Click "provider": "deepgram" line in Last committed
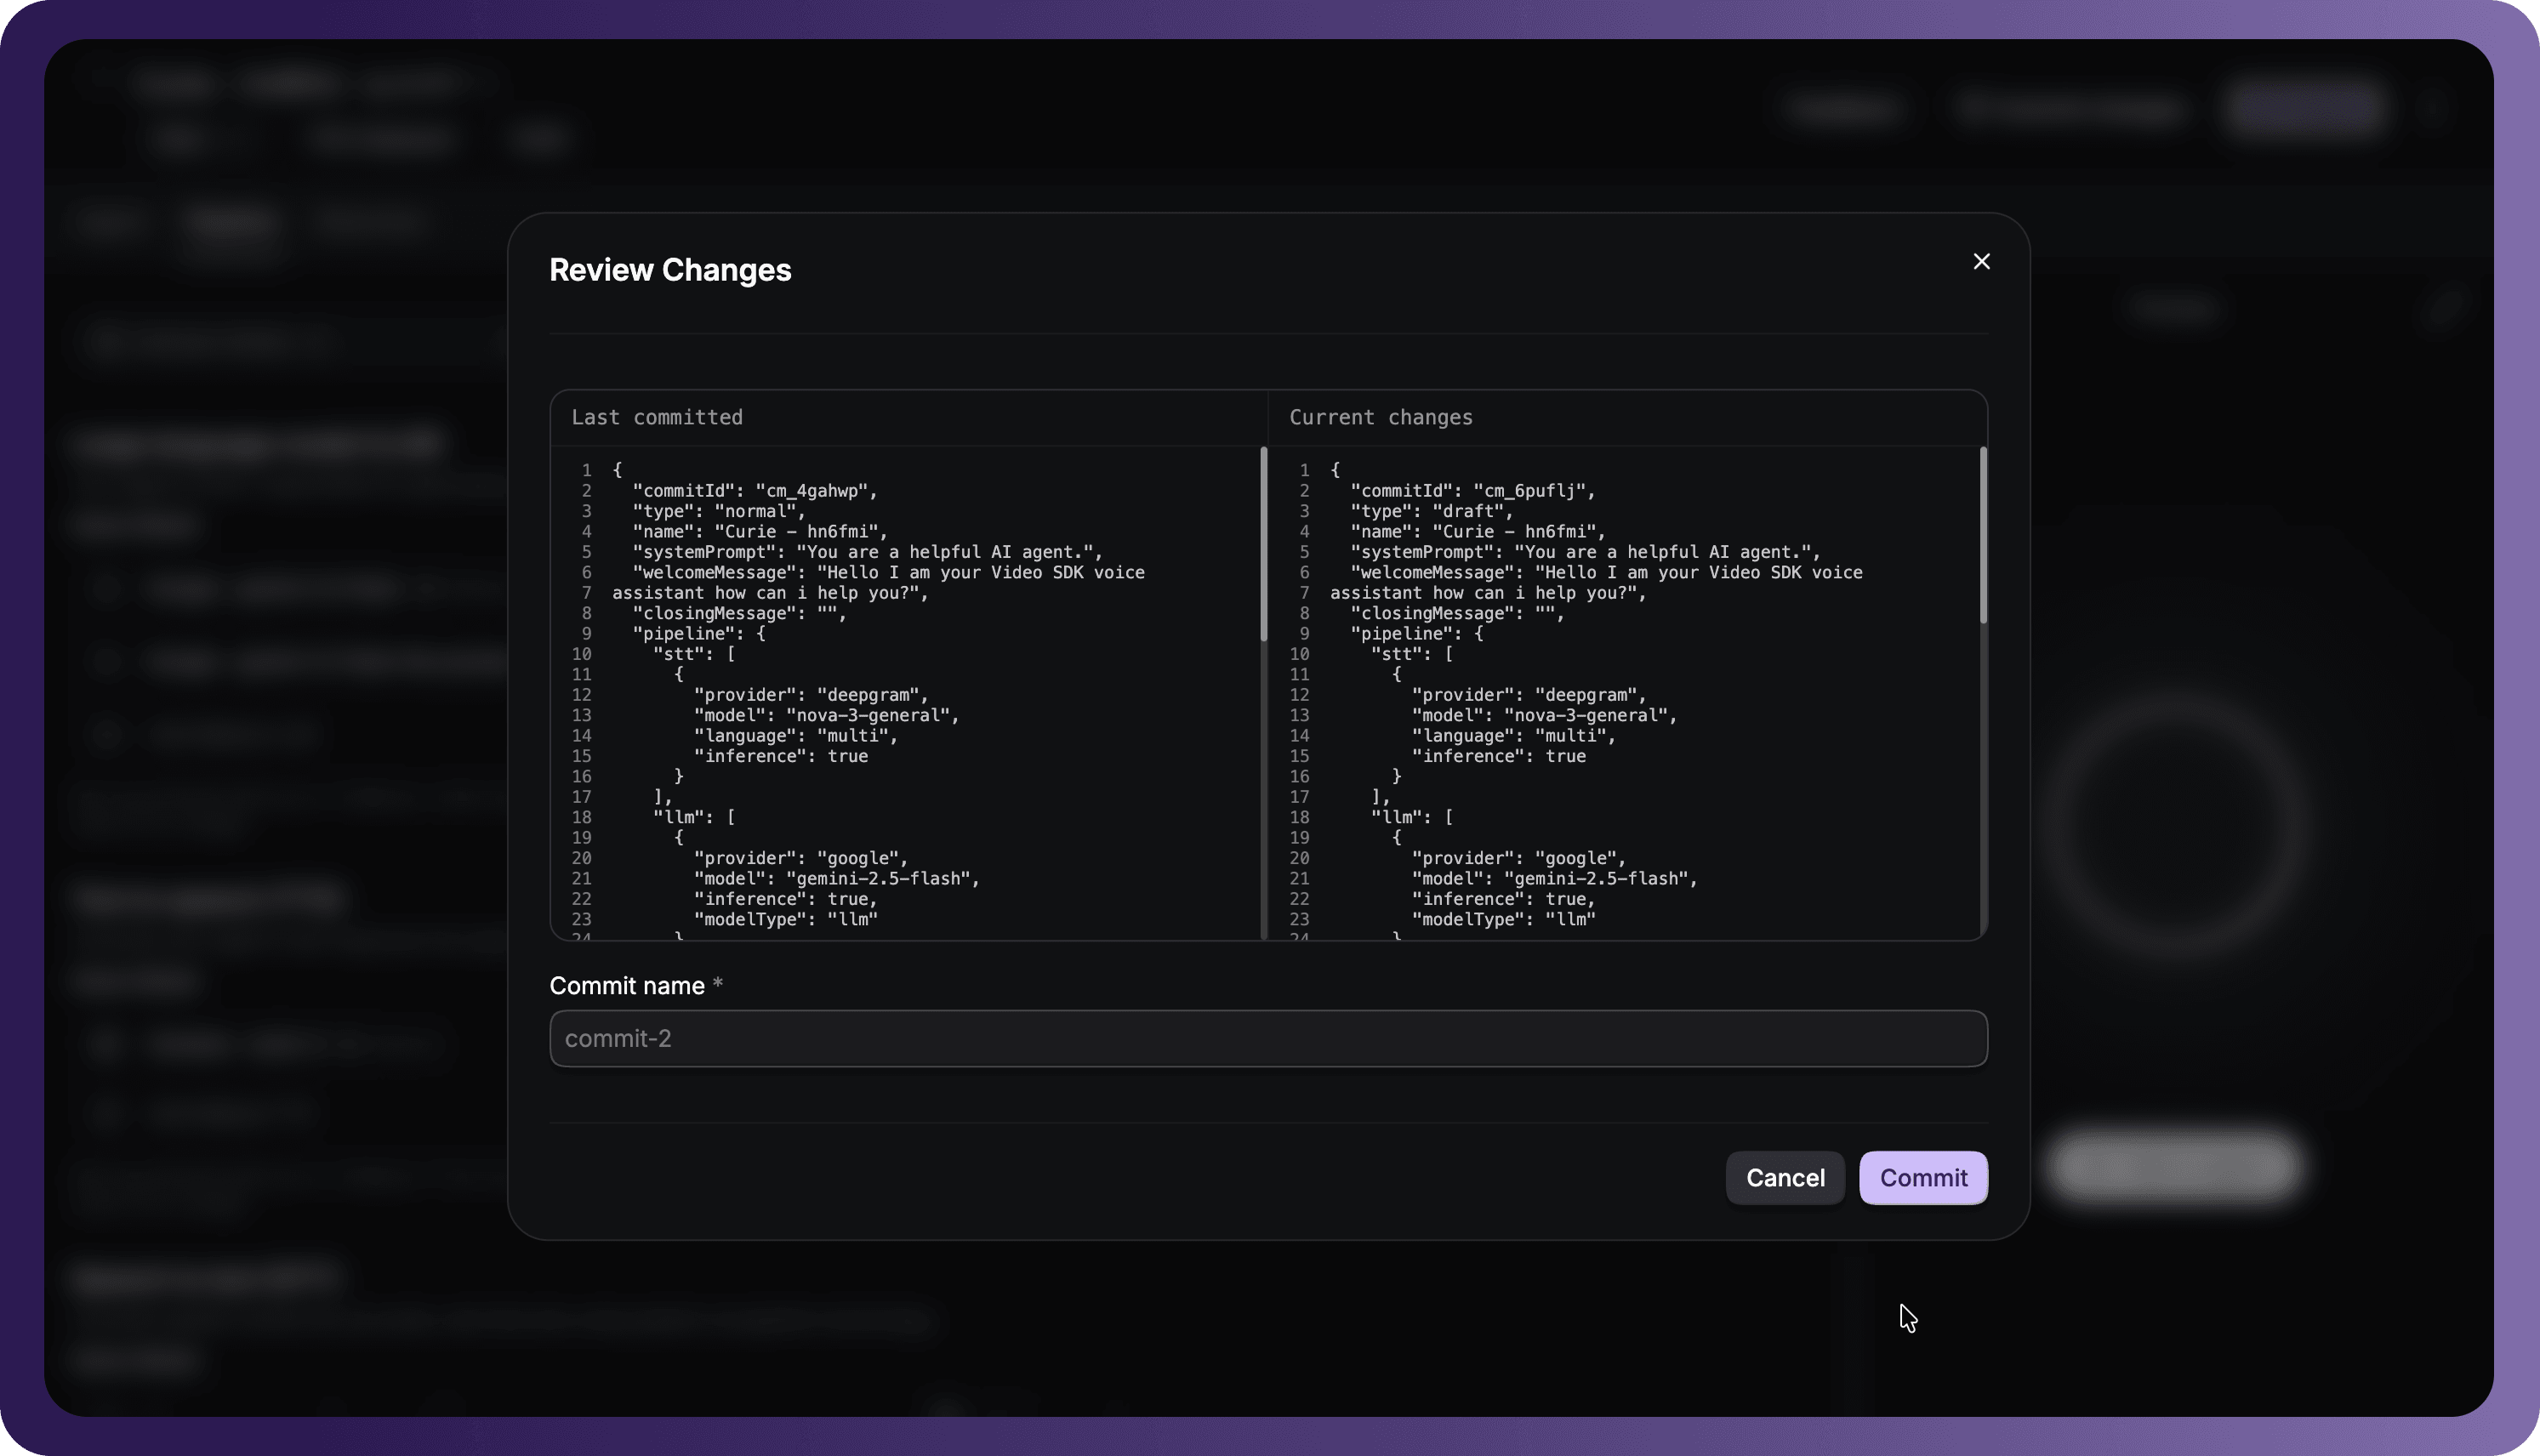 click(x=811, y=695)
